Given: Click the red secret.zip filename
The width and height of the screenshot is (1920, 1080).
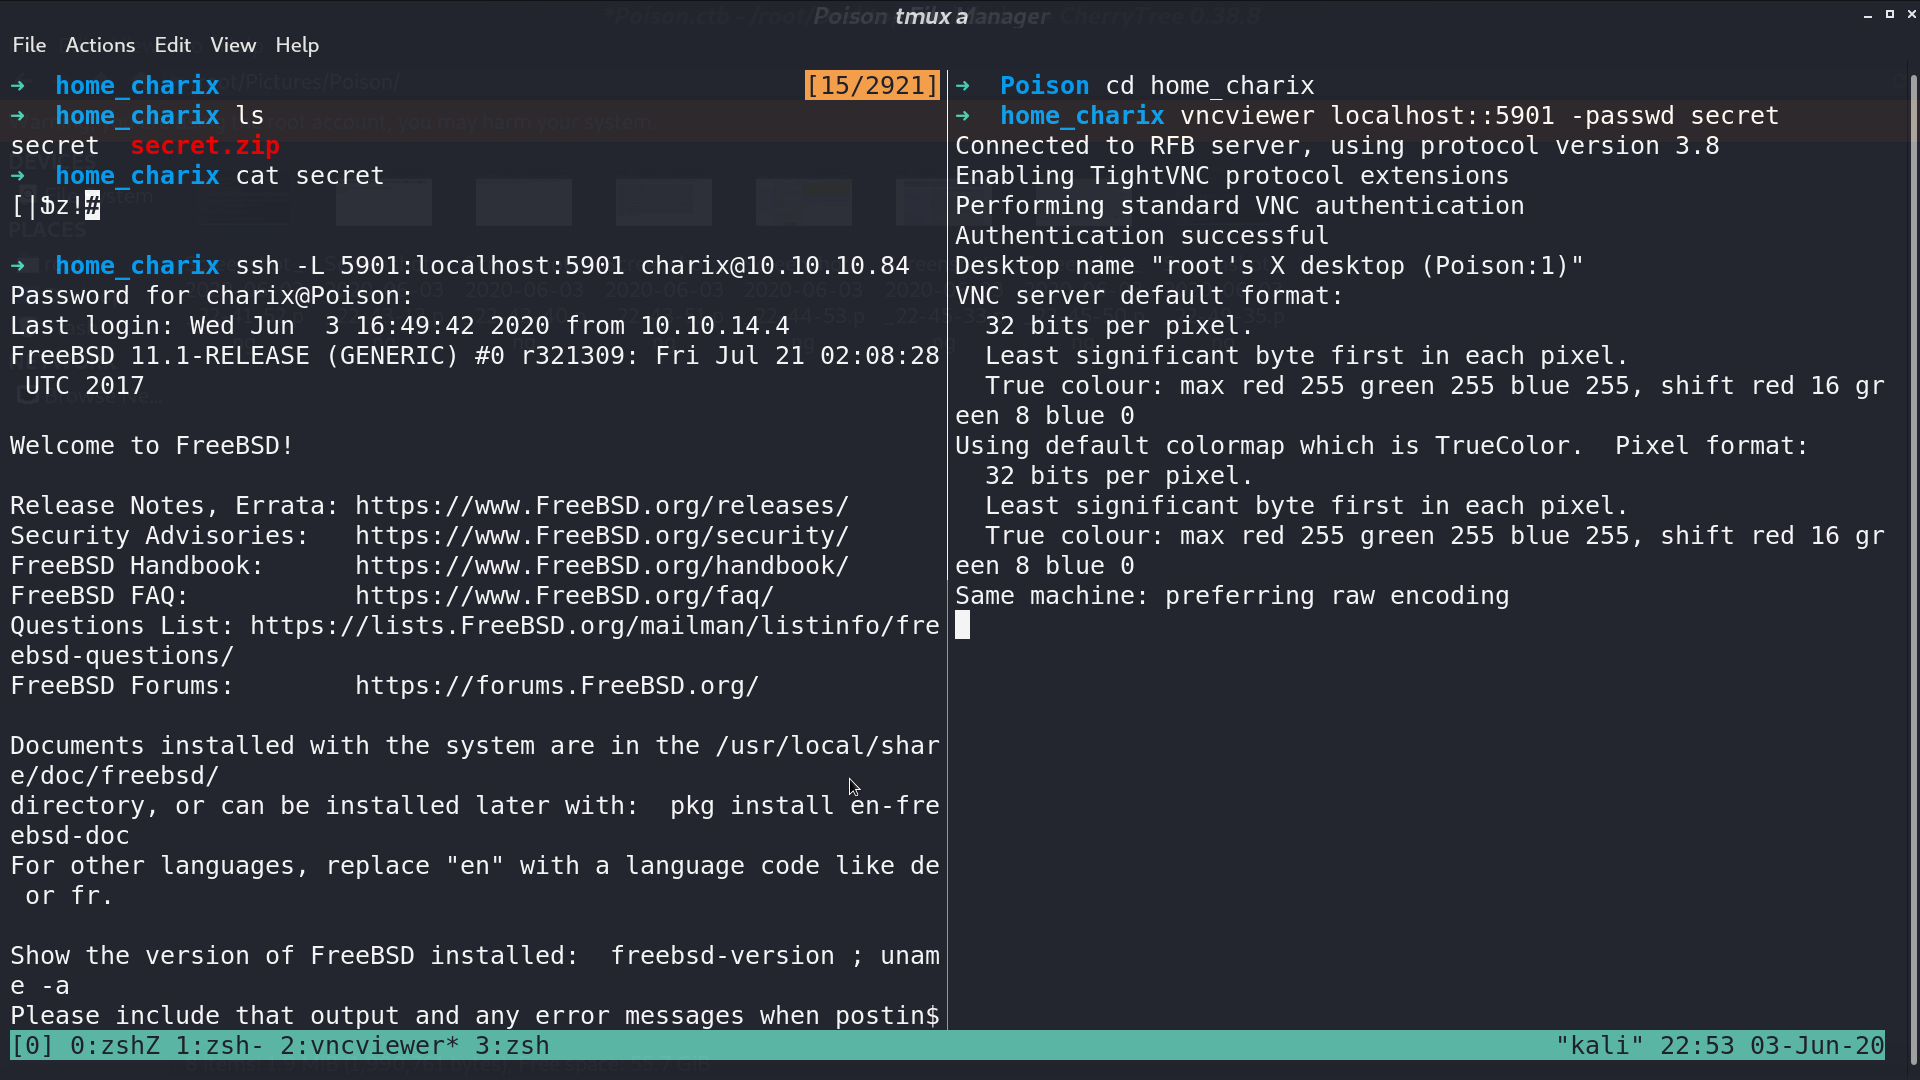Looking at the screenshot, I should coord(205,145).
